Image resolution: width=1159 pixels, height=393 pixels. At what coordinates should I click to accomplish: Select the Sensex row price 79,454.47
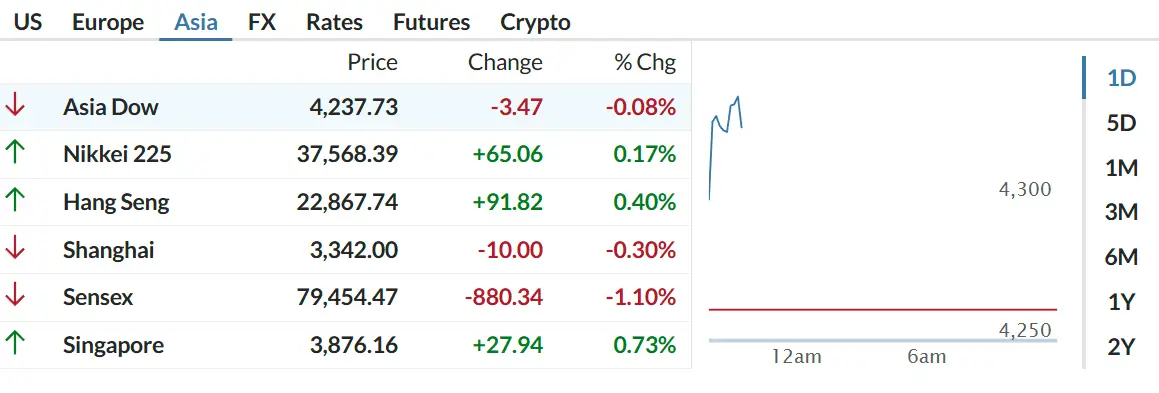(347, 297)
